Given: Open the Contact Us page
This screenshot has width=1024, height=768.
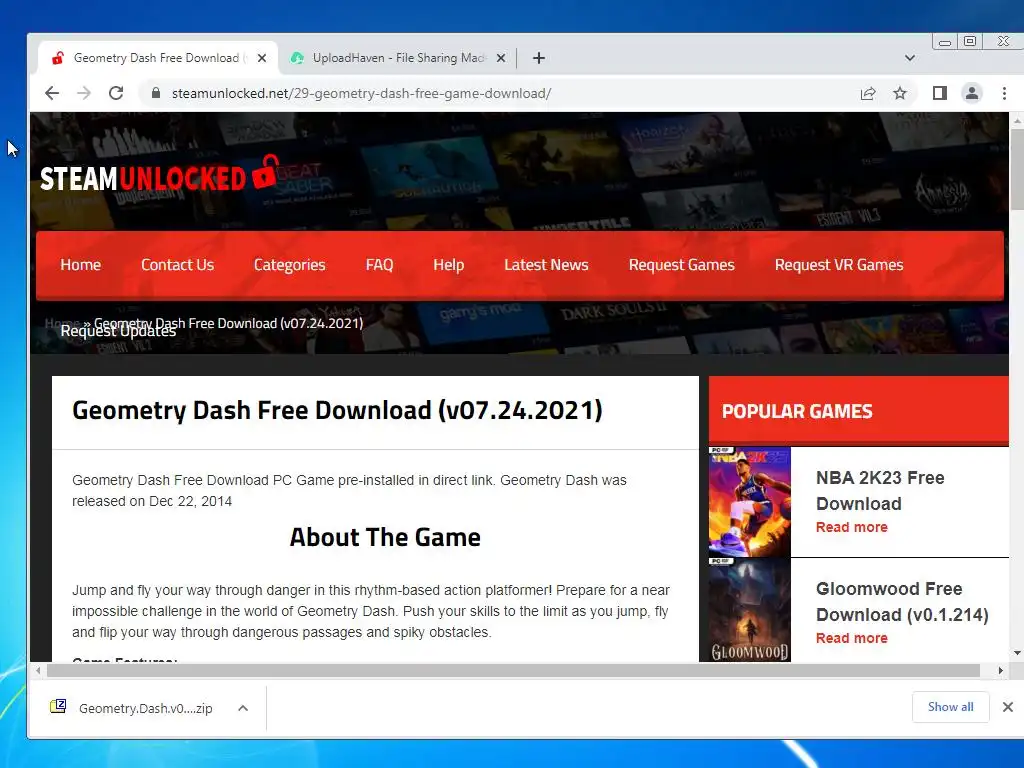Looking at the screenshot, I should tap(178, 264).
